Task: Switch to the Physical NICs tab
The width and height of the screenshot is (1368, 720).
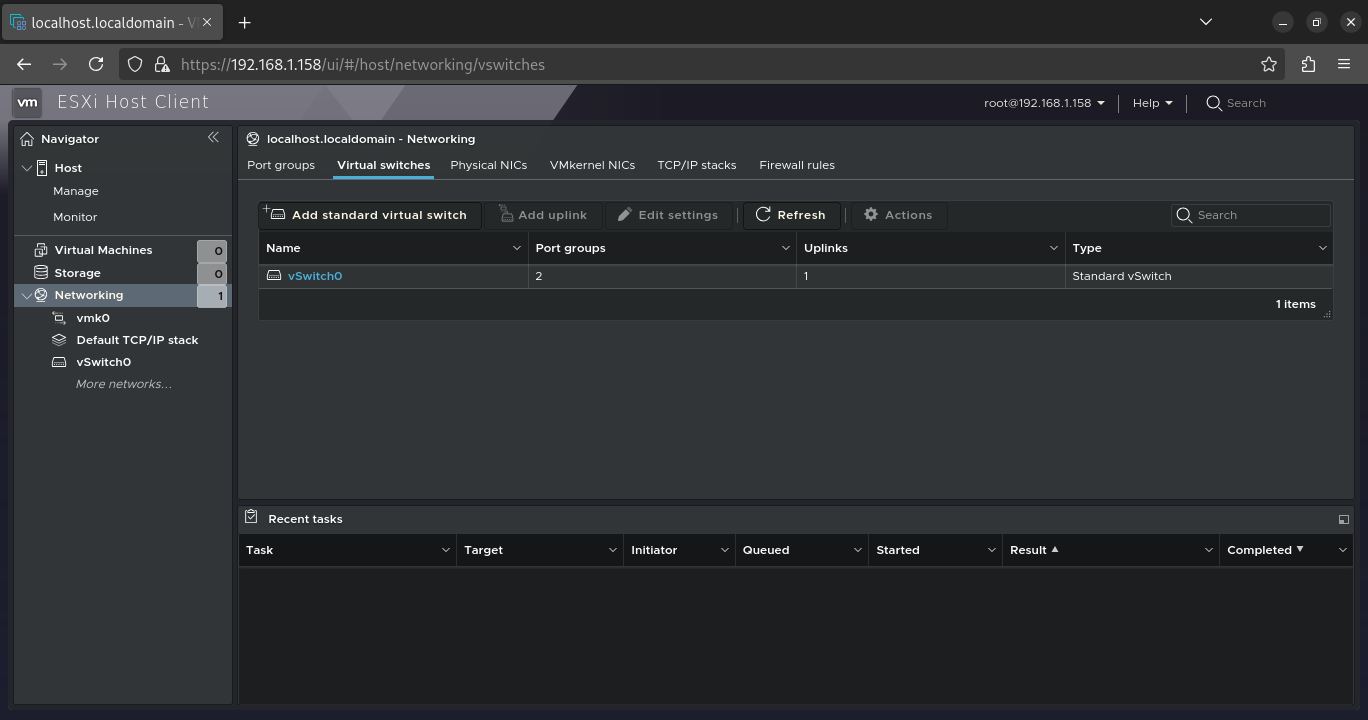Action: [488, 165]
